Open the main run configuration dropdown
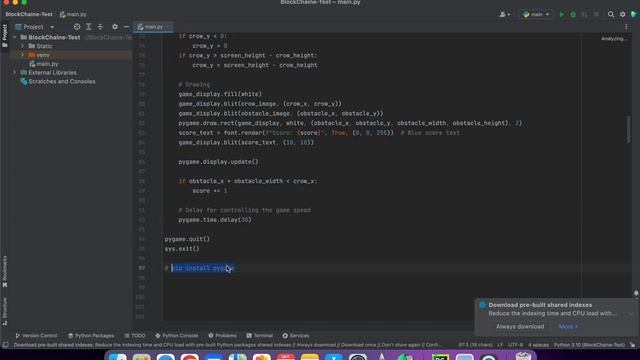The height and width of the screenshot is (360, 640). tap(536, 14)
